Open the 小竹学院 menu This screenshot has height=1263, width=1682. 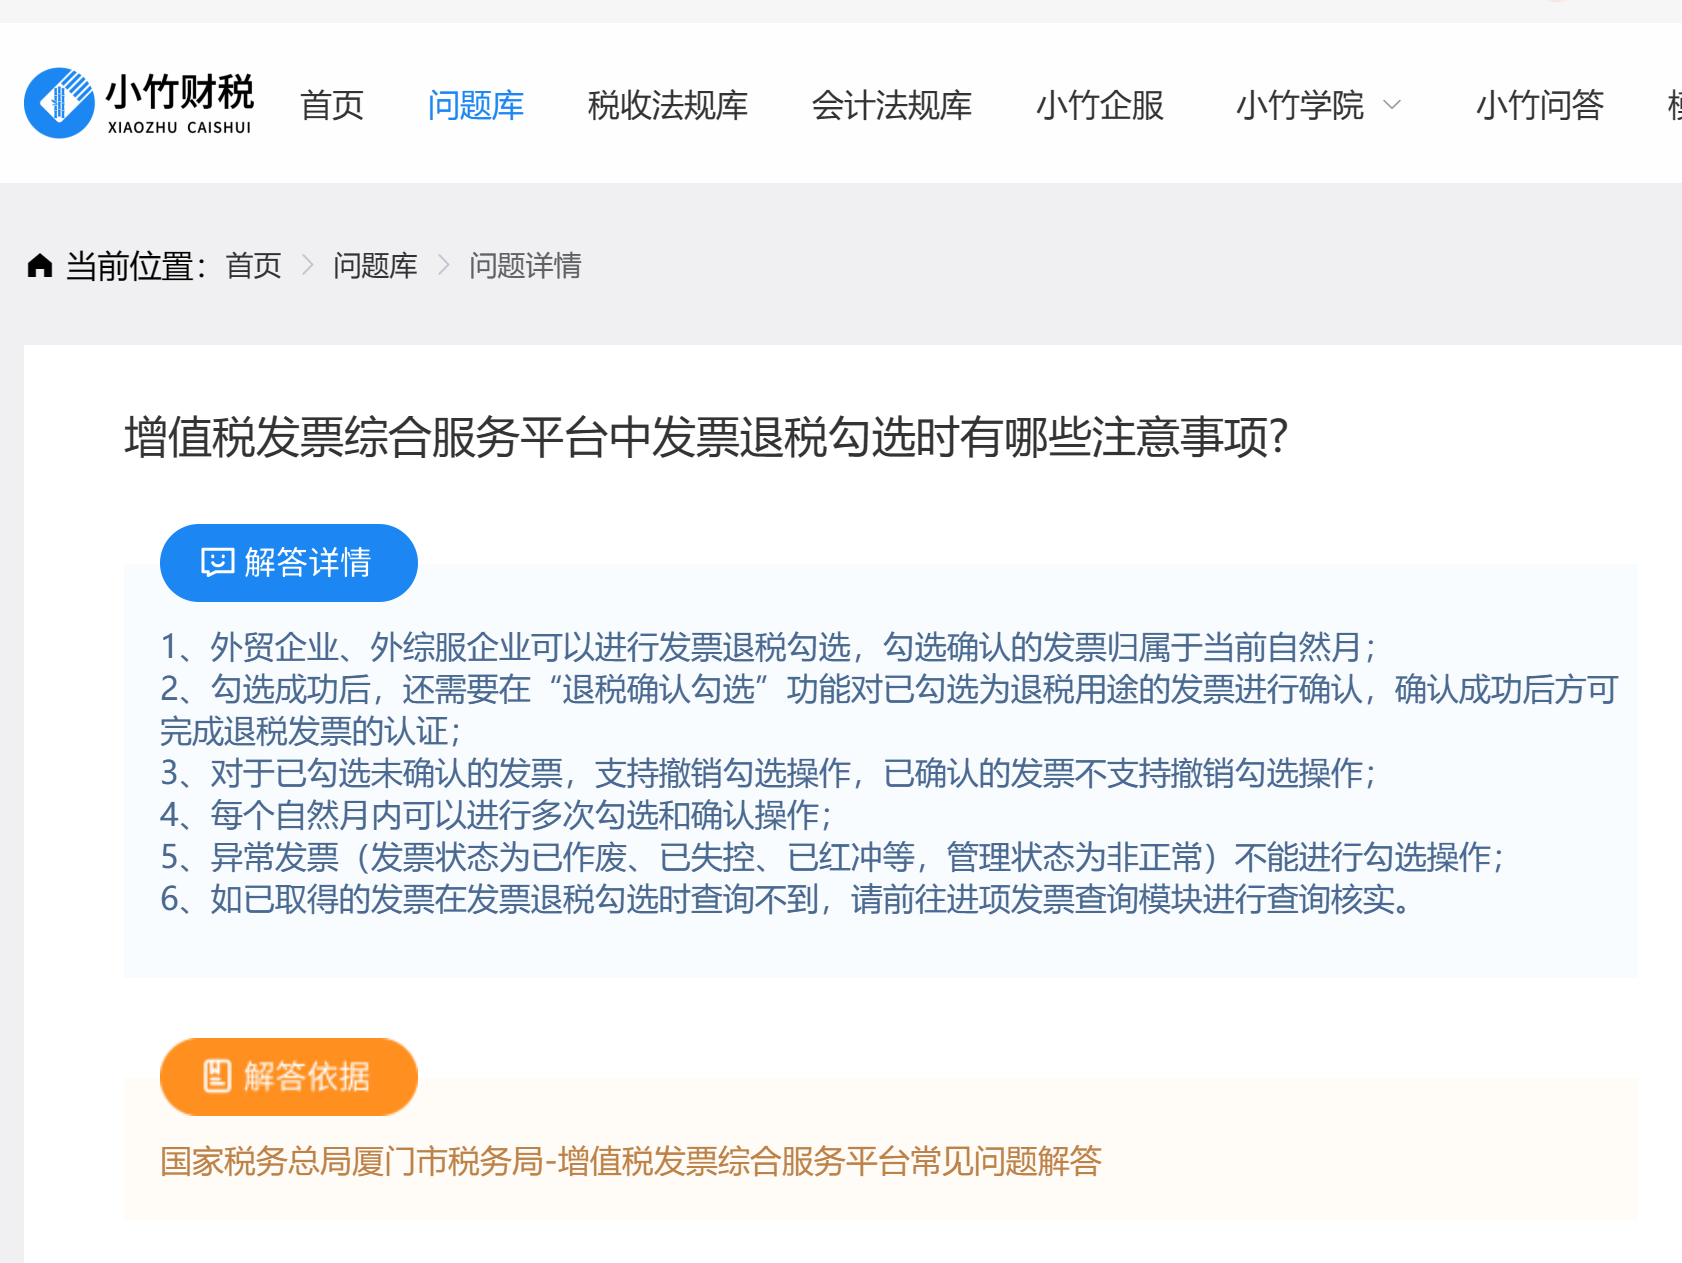pos(1300,105)
